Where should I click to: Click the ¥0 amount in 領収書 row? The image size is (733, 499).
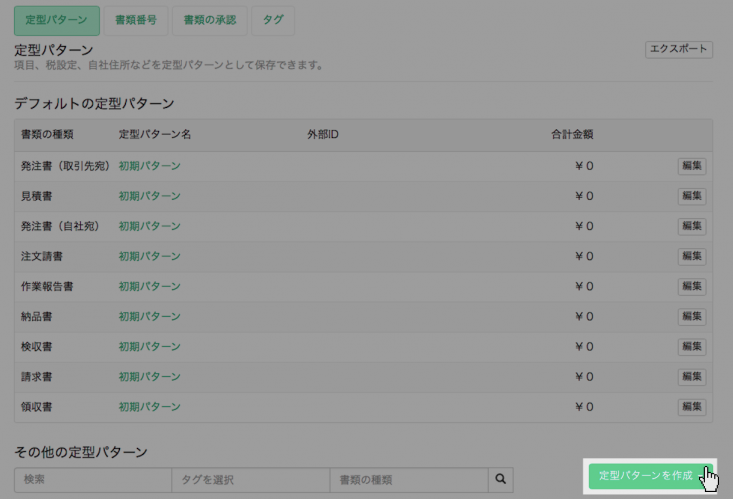[584, 407]
